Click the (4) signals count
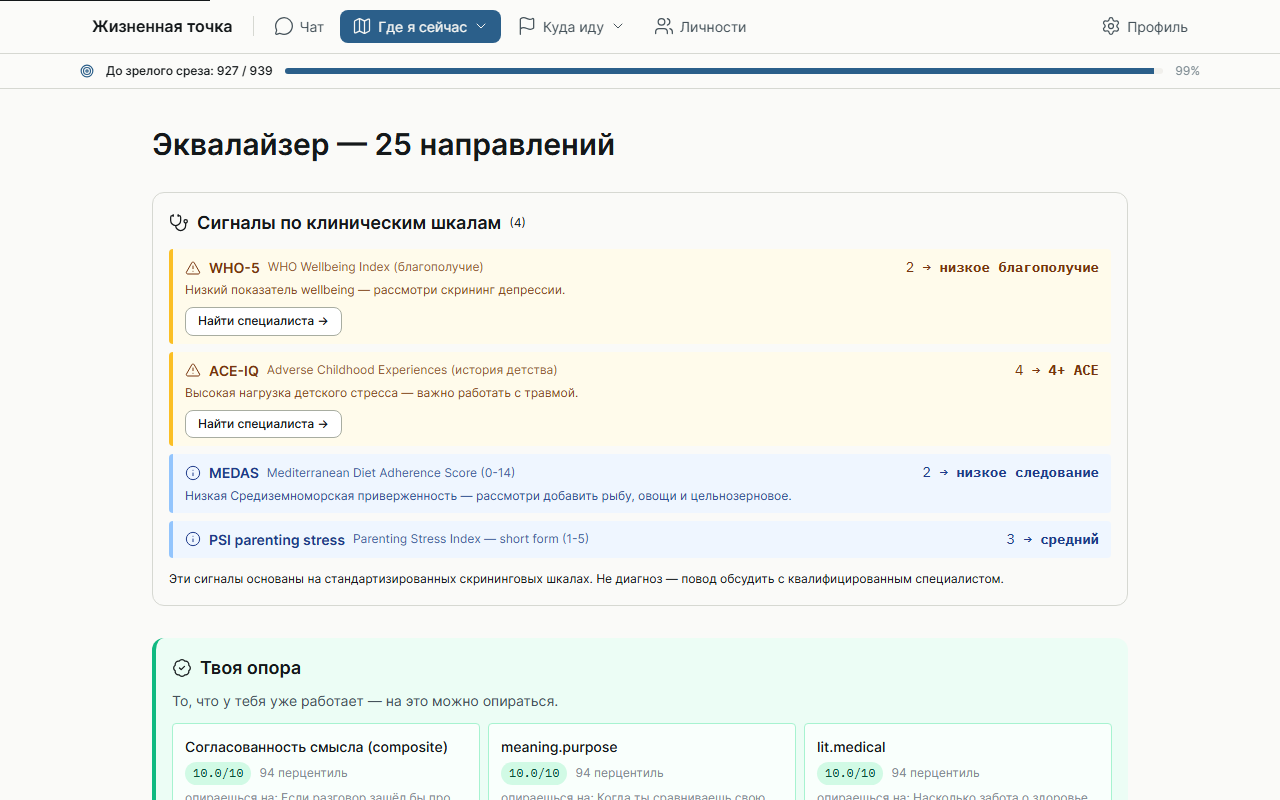This screenshot has width=1280, height=800. (517, 223)
